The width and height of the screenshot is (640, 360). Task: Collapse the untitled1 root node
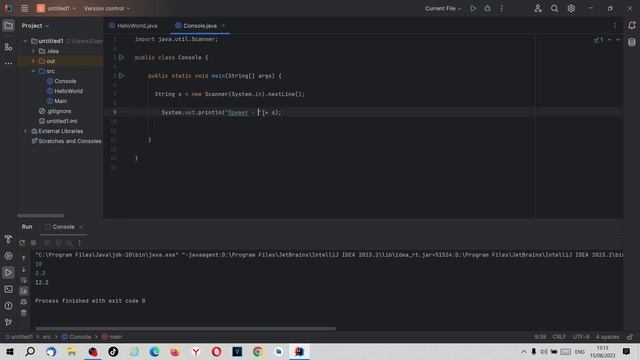click(25, 41)
